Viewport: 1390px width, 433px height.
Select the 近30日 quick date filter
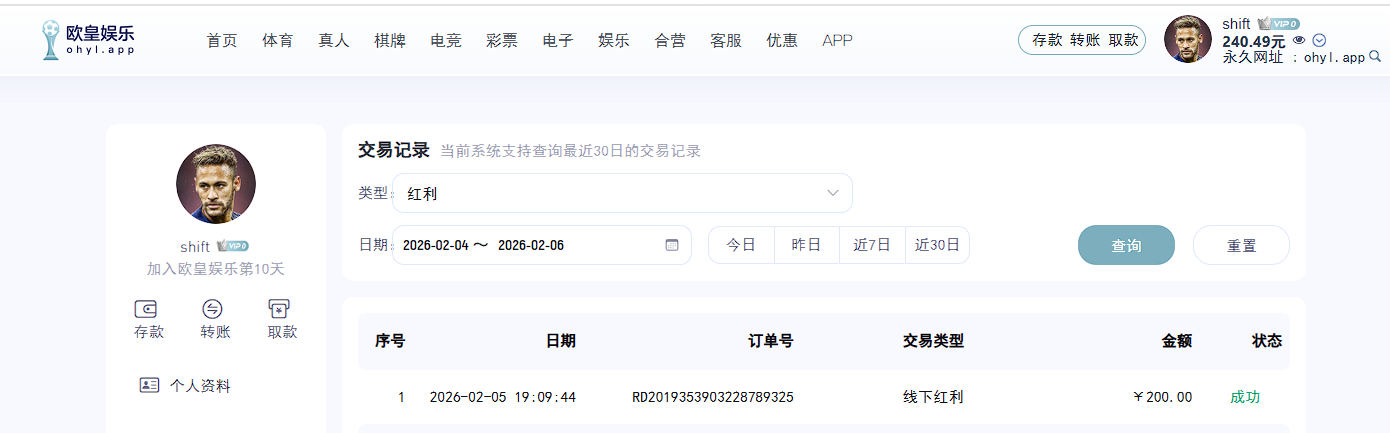(x=937, y=245)
